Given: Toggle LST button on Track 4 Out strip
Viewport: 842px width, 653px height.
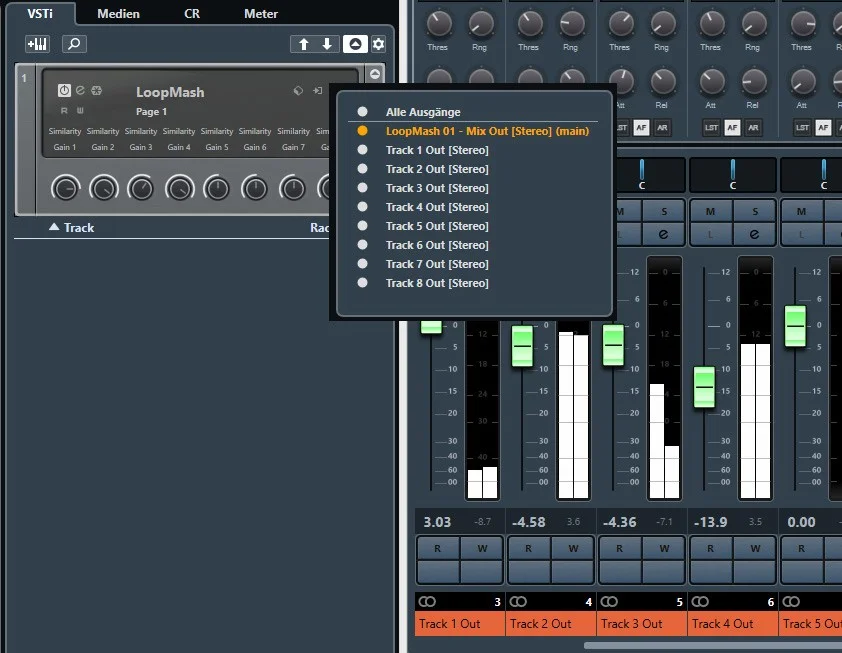Looking at the screenshot, I should tap(711, 127).
